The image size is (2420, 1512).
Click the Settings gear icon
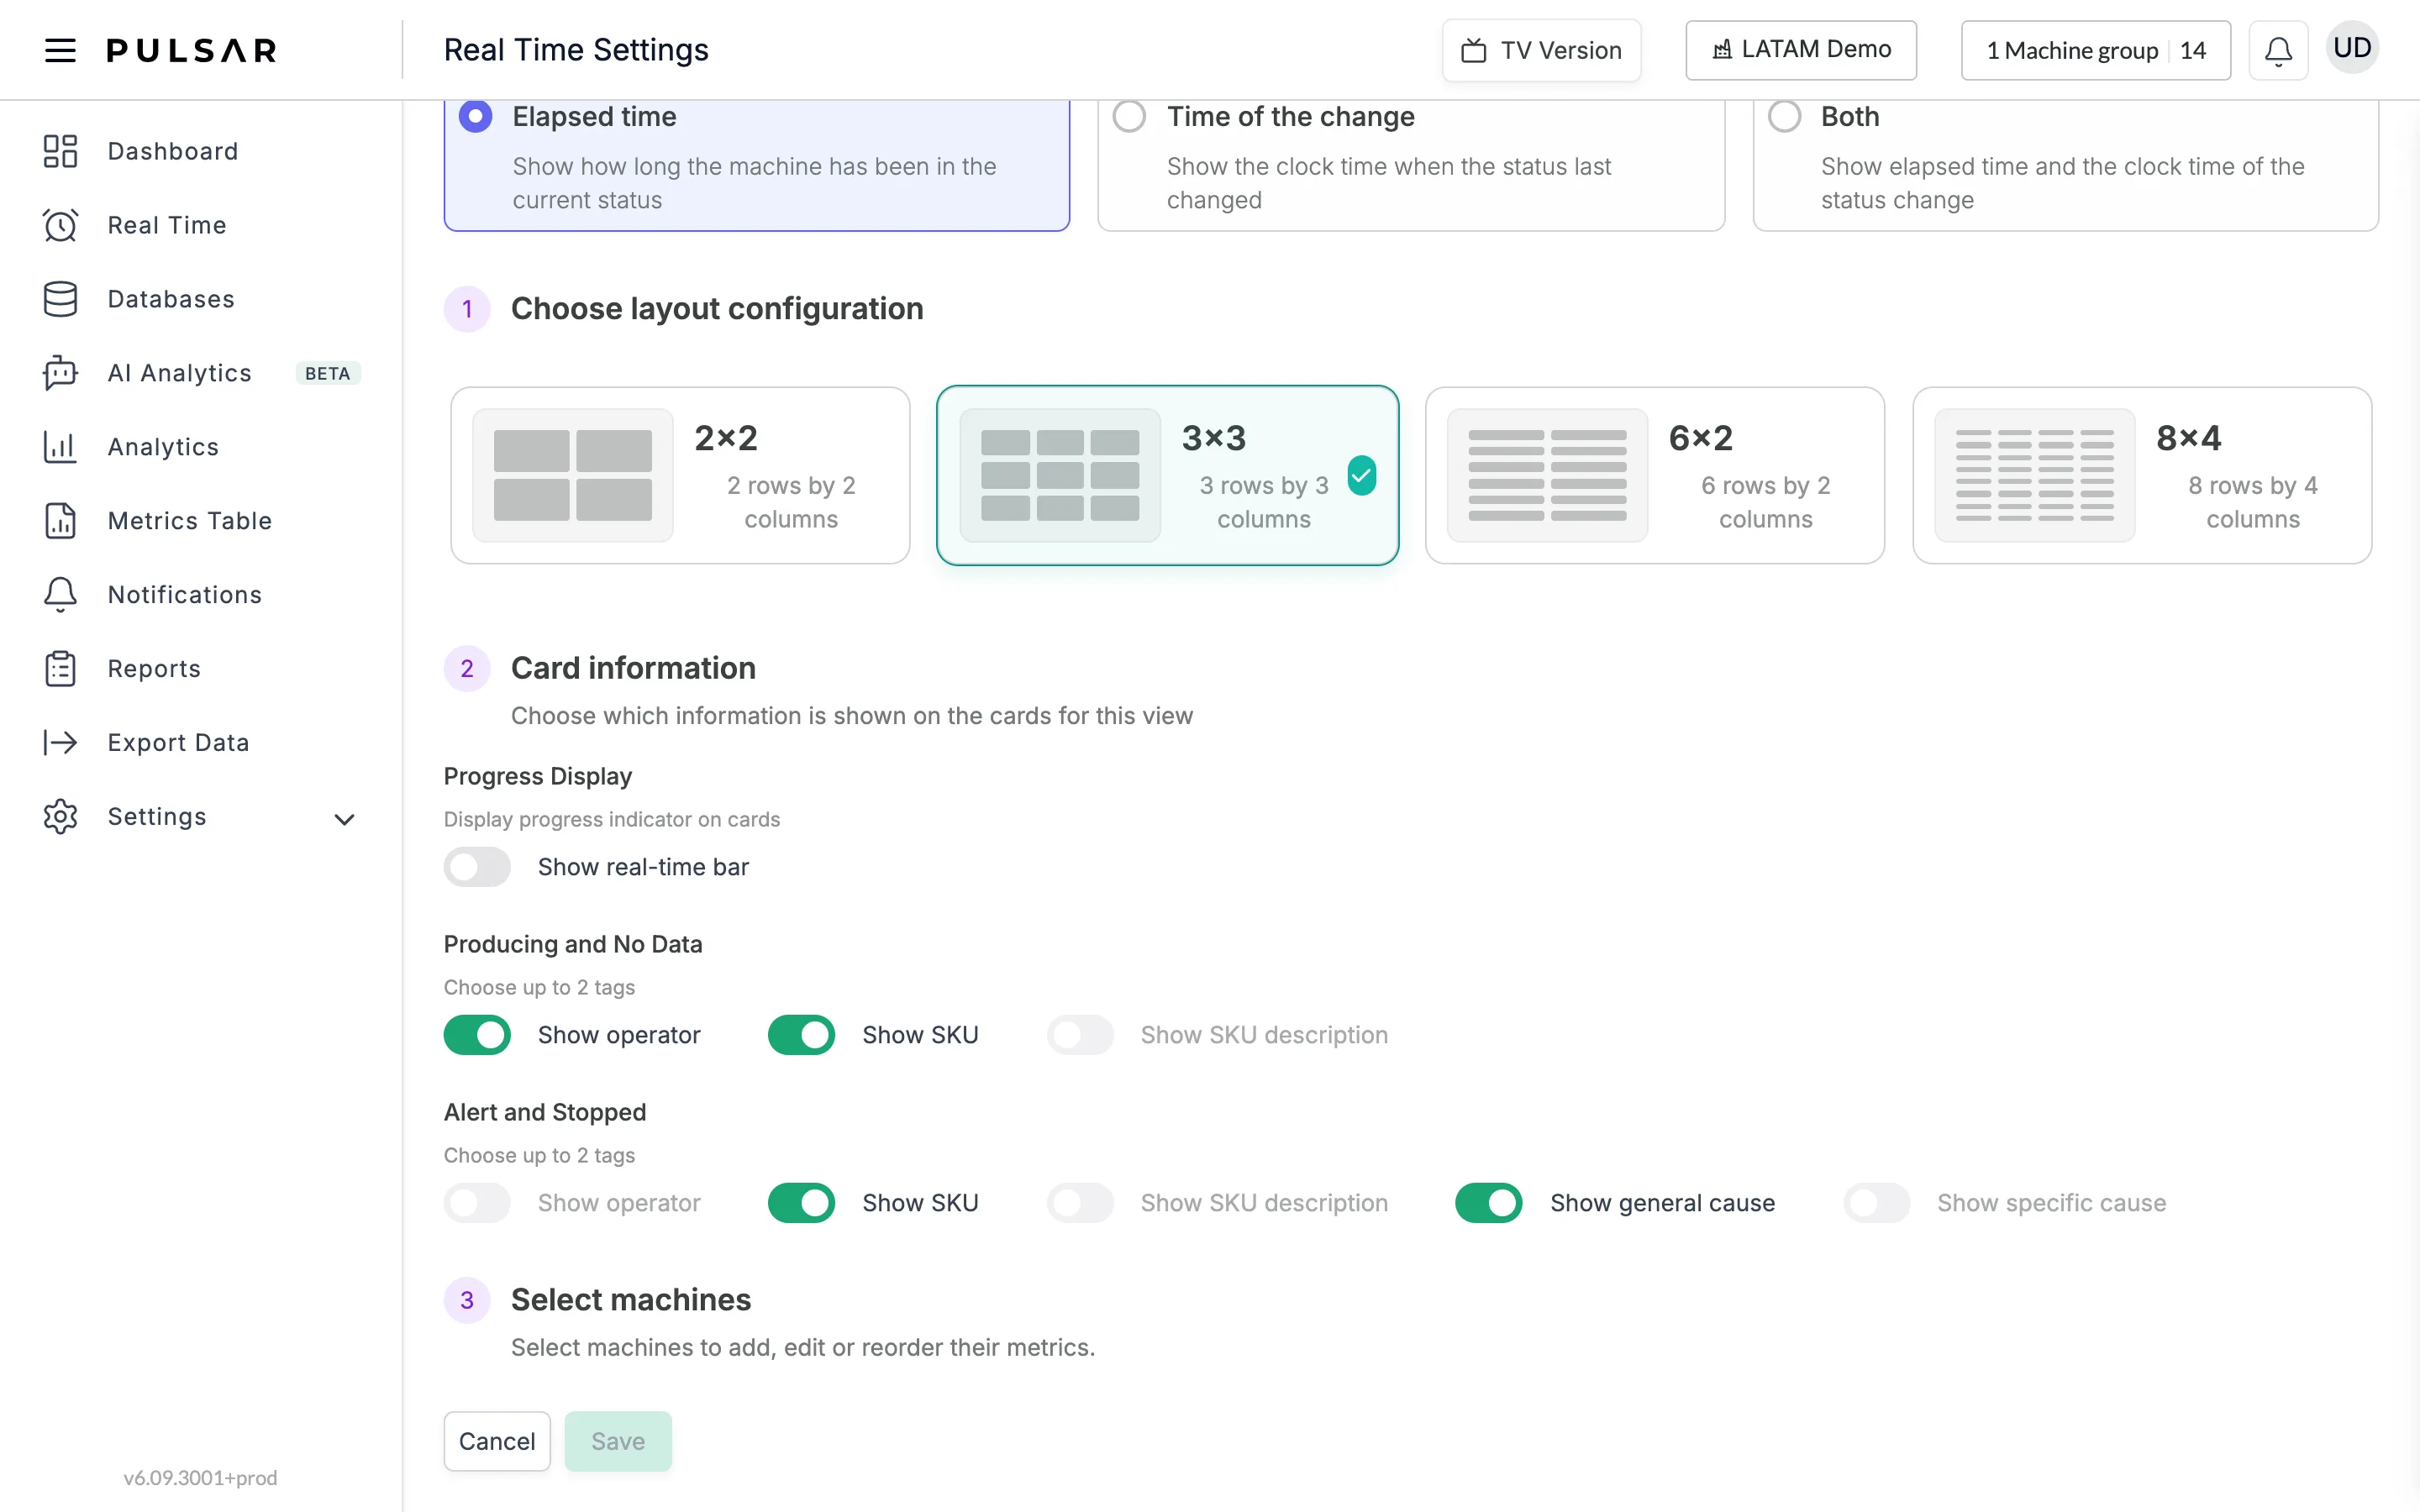pyautogui.click(x=60, y=817)
